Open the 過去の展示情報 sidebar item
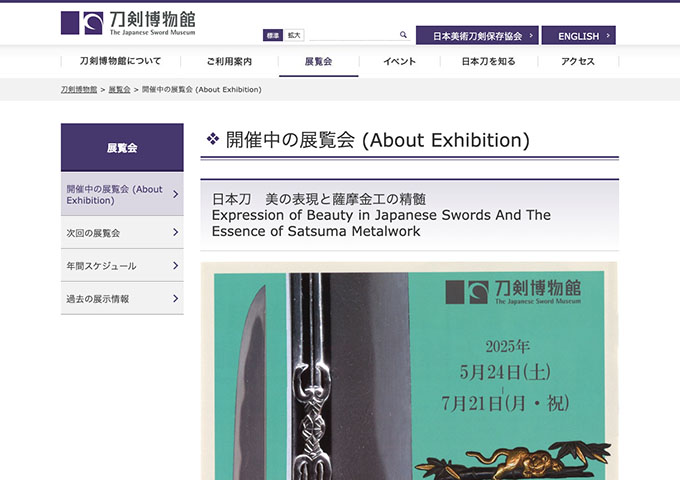The height and width of the screenshot is (480, 680). pos(122,298)
